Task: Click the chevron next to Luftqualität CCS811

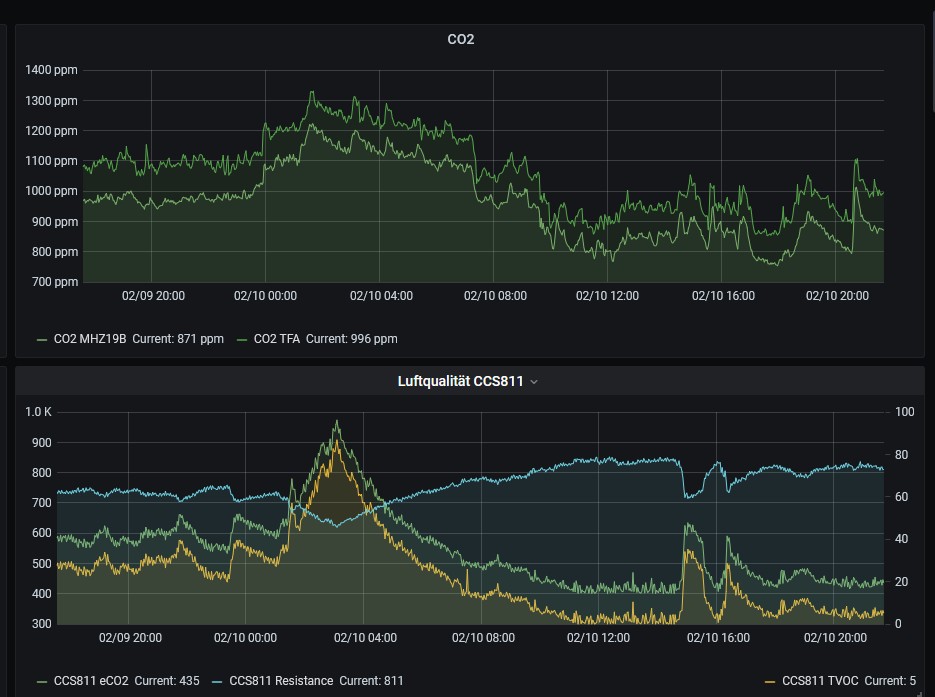Action: (x=534, y=382)
